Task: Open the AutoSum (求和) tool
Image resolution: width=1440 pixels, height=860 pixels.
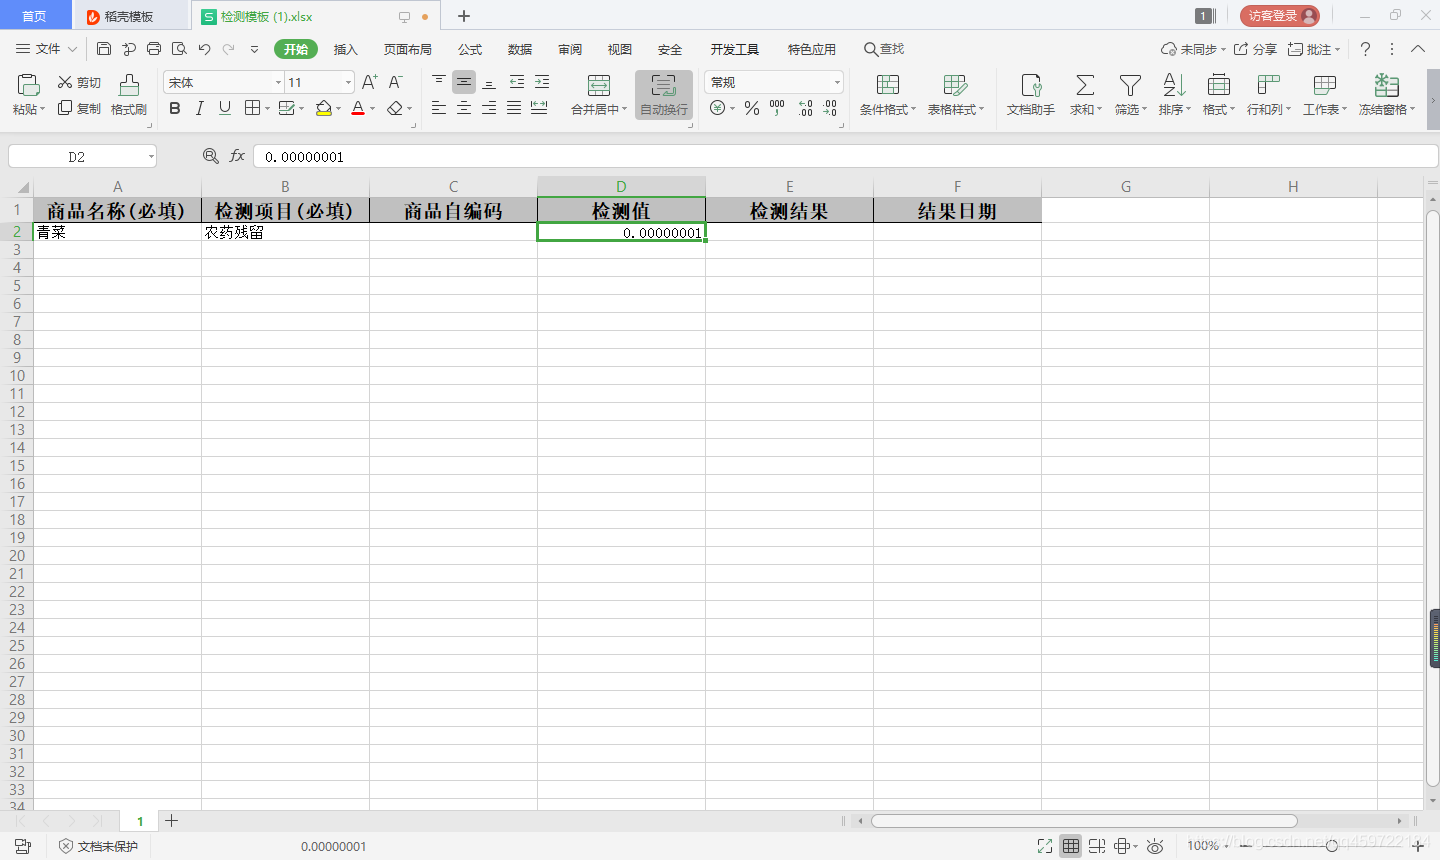Action: tap(1084, 95)
